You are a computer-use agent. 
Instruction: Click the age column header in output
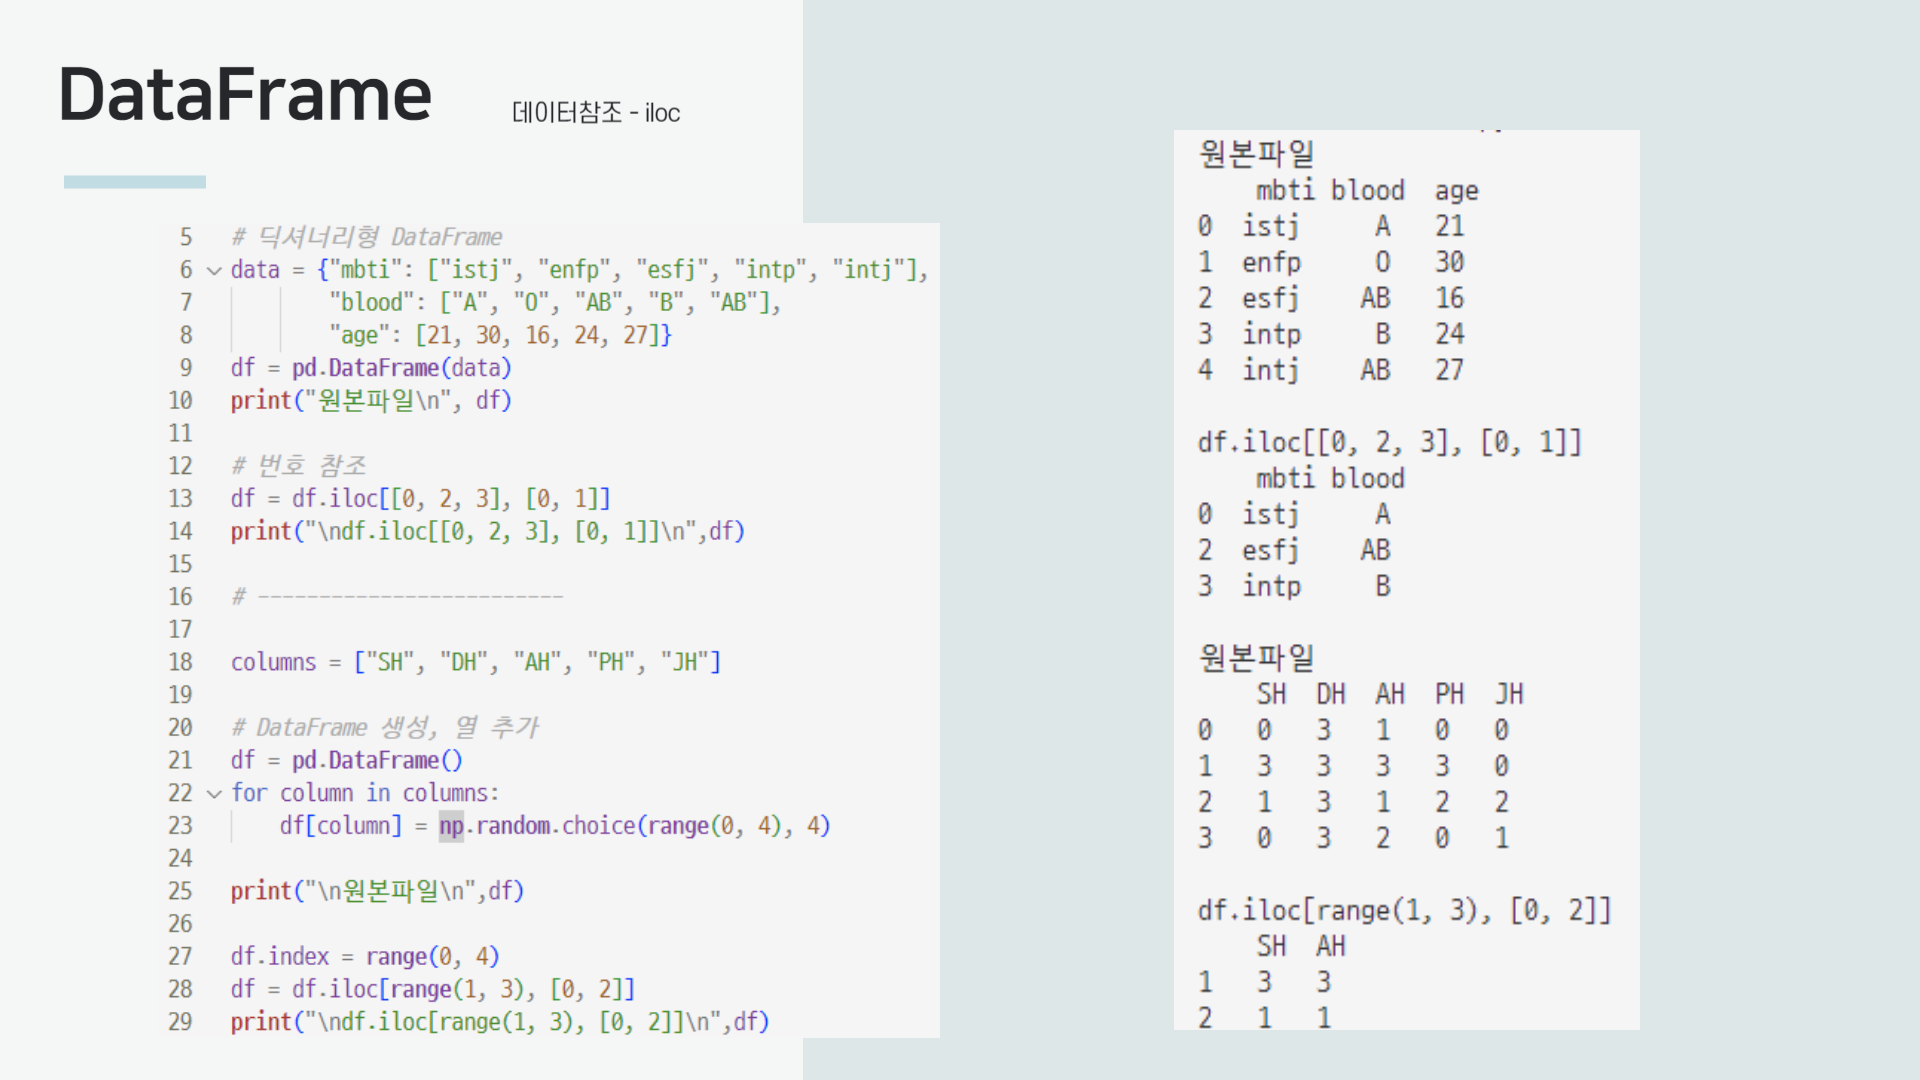click(x=1456, y=191)
